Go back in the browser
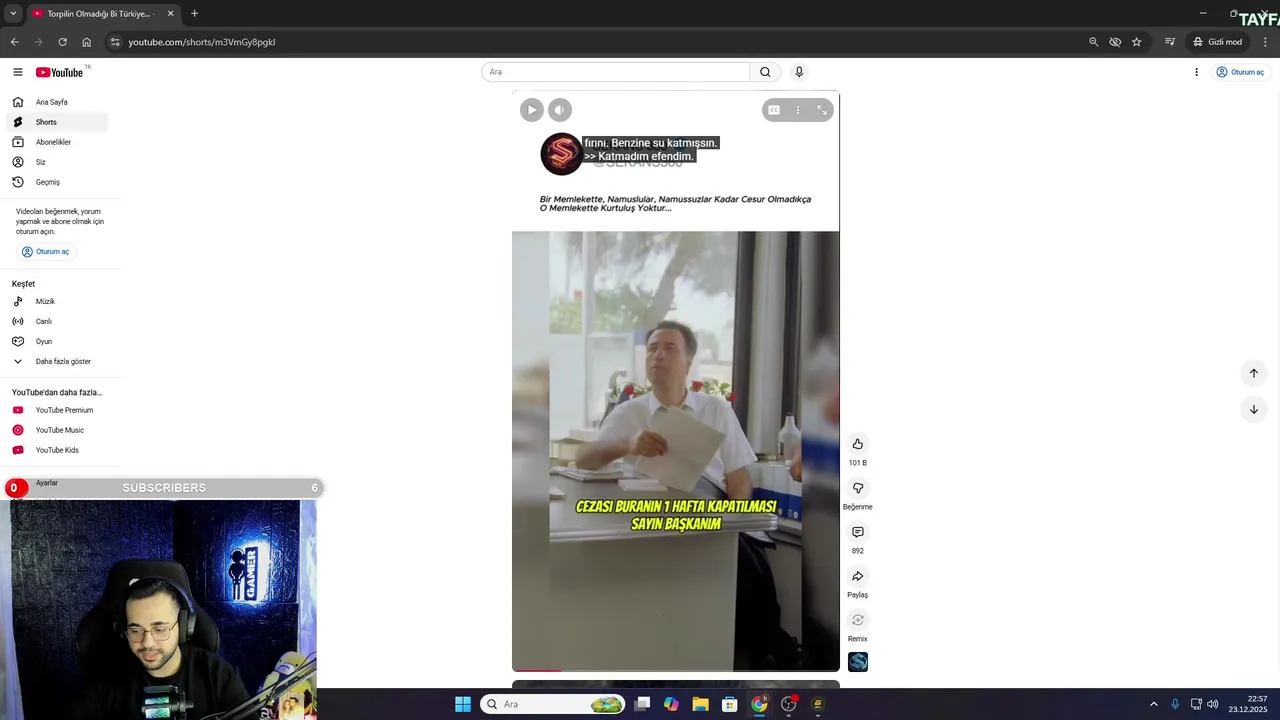The image size is (1280, 720). tap(14, 42)
